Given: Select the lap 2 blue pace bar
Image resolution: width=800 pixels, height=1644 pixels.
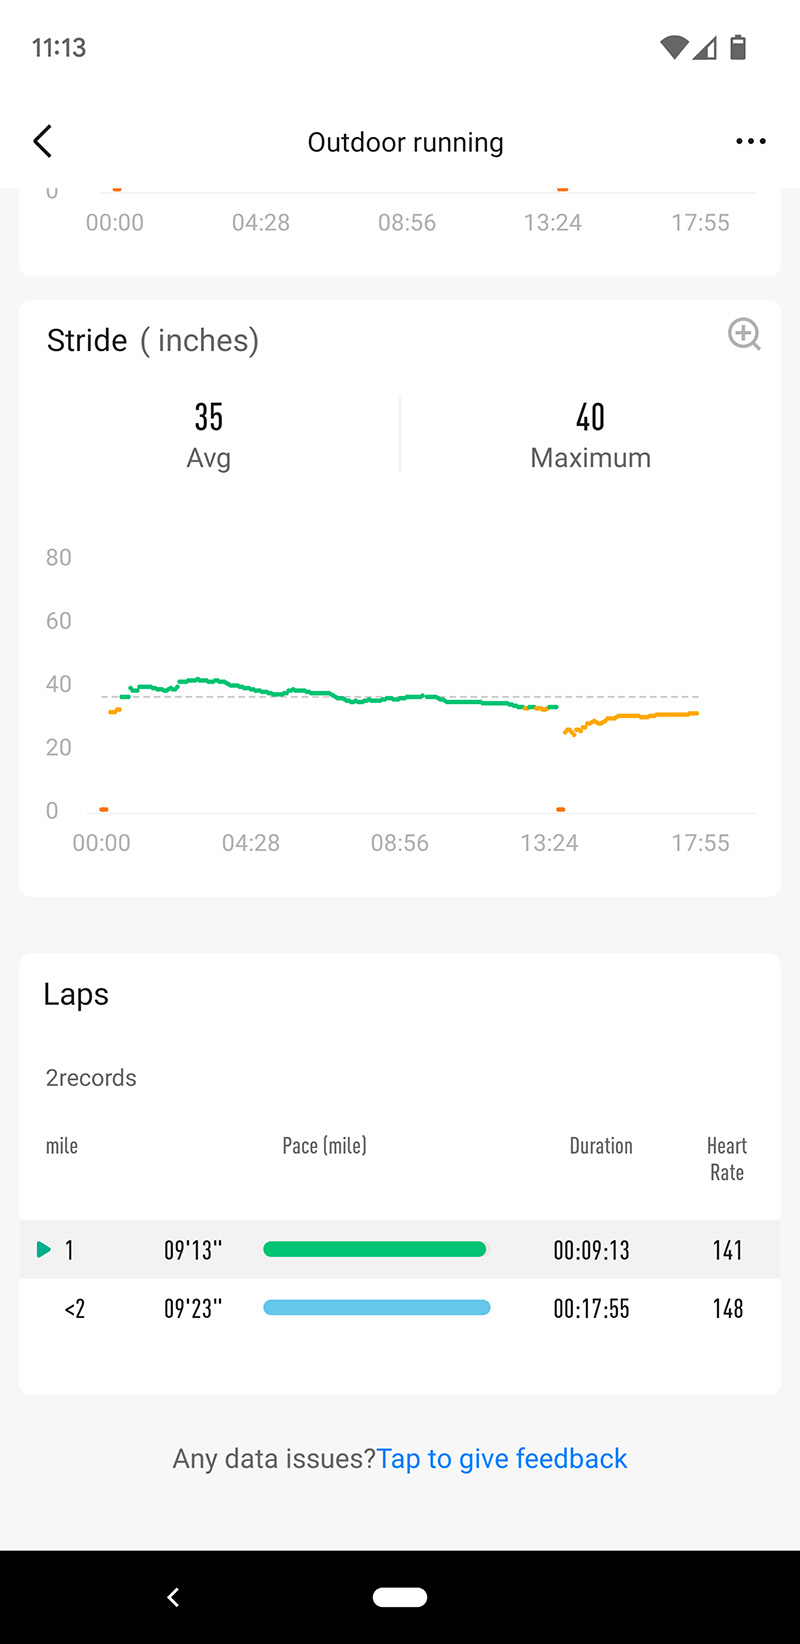Looking at the screenshot, I should coord(376,1308).
